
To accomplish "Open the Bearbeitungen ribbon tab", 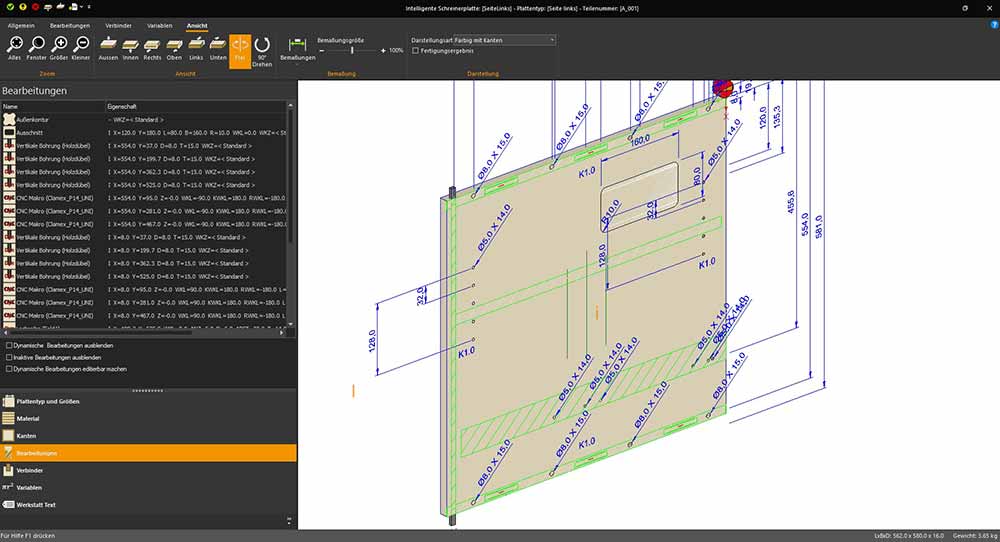I will [70, 26].
